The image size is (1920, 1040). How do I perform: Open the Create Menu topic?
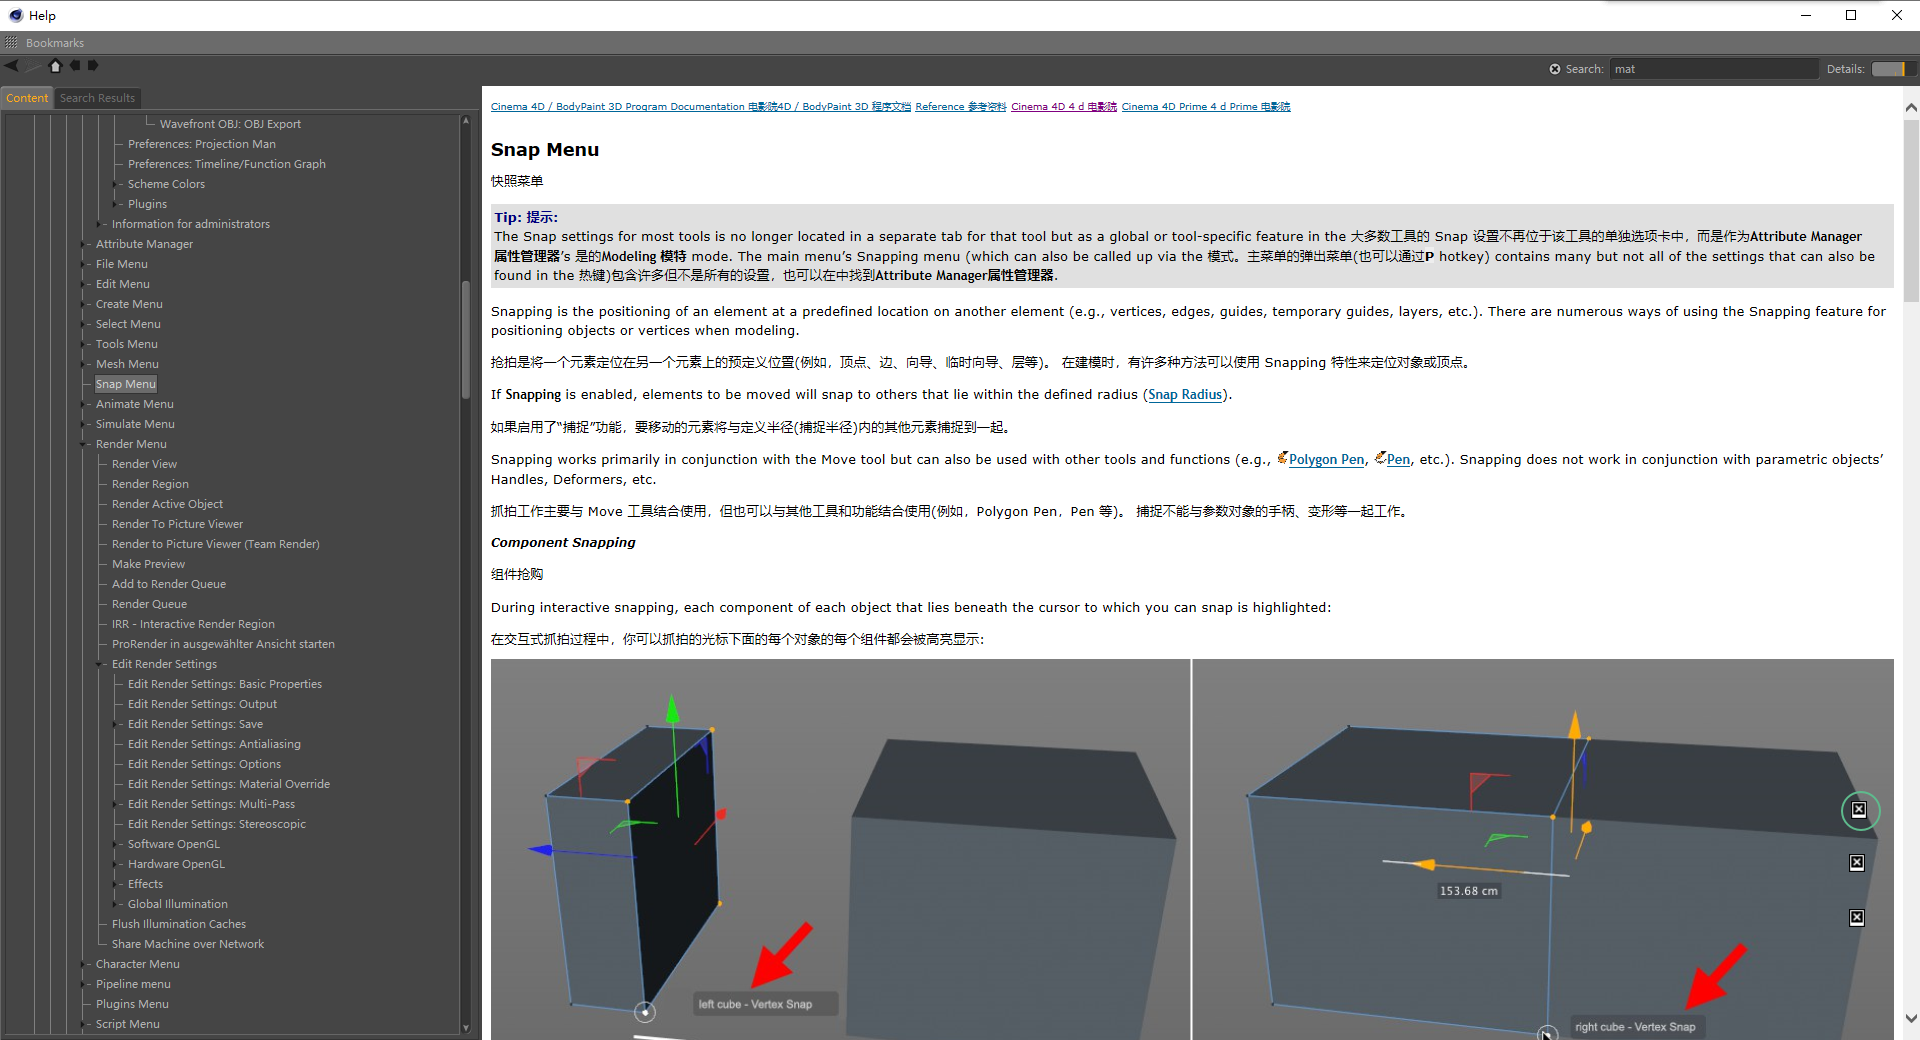(x=129, y=304)
